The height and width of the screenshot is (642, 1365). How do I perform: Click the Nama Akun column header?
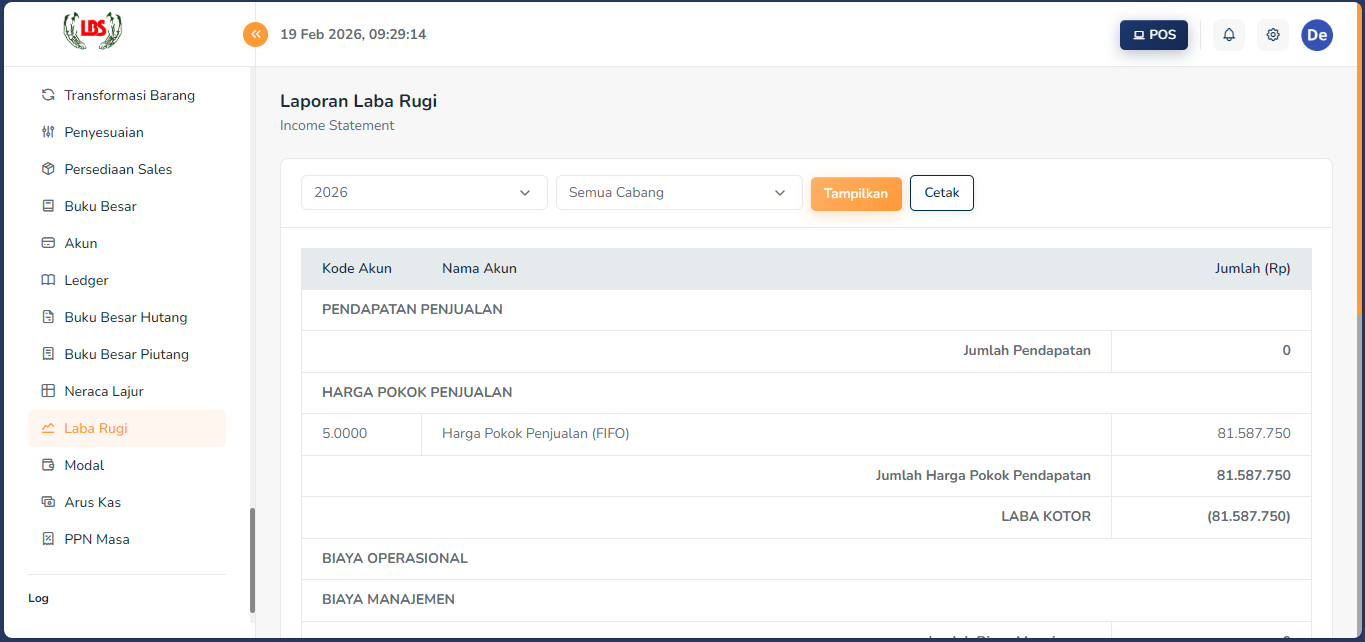pyautogui.click(x=479, y=269)
